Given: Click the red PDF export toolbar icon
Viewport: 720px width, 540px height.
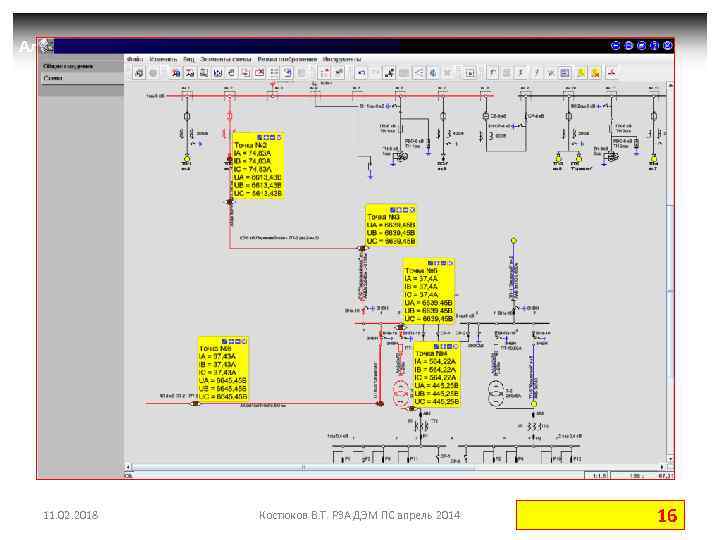Looking at the screenshot, I should point(612,73).
